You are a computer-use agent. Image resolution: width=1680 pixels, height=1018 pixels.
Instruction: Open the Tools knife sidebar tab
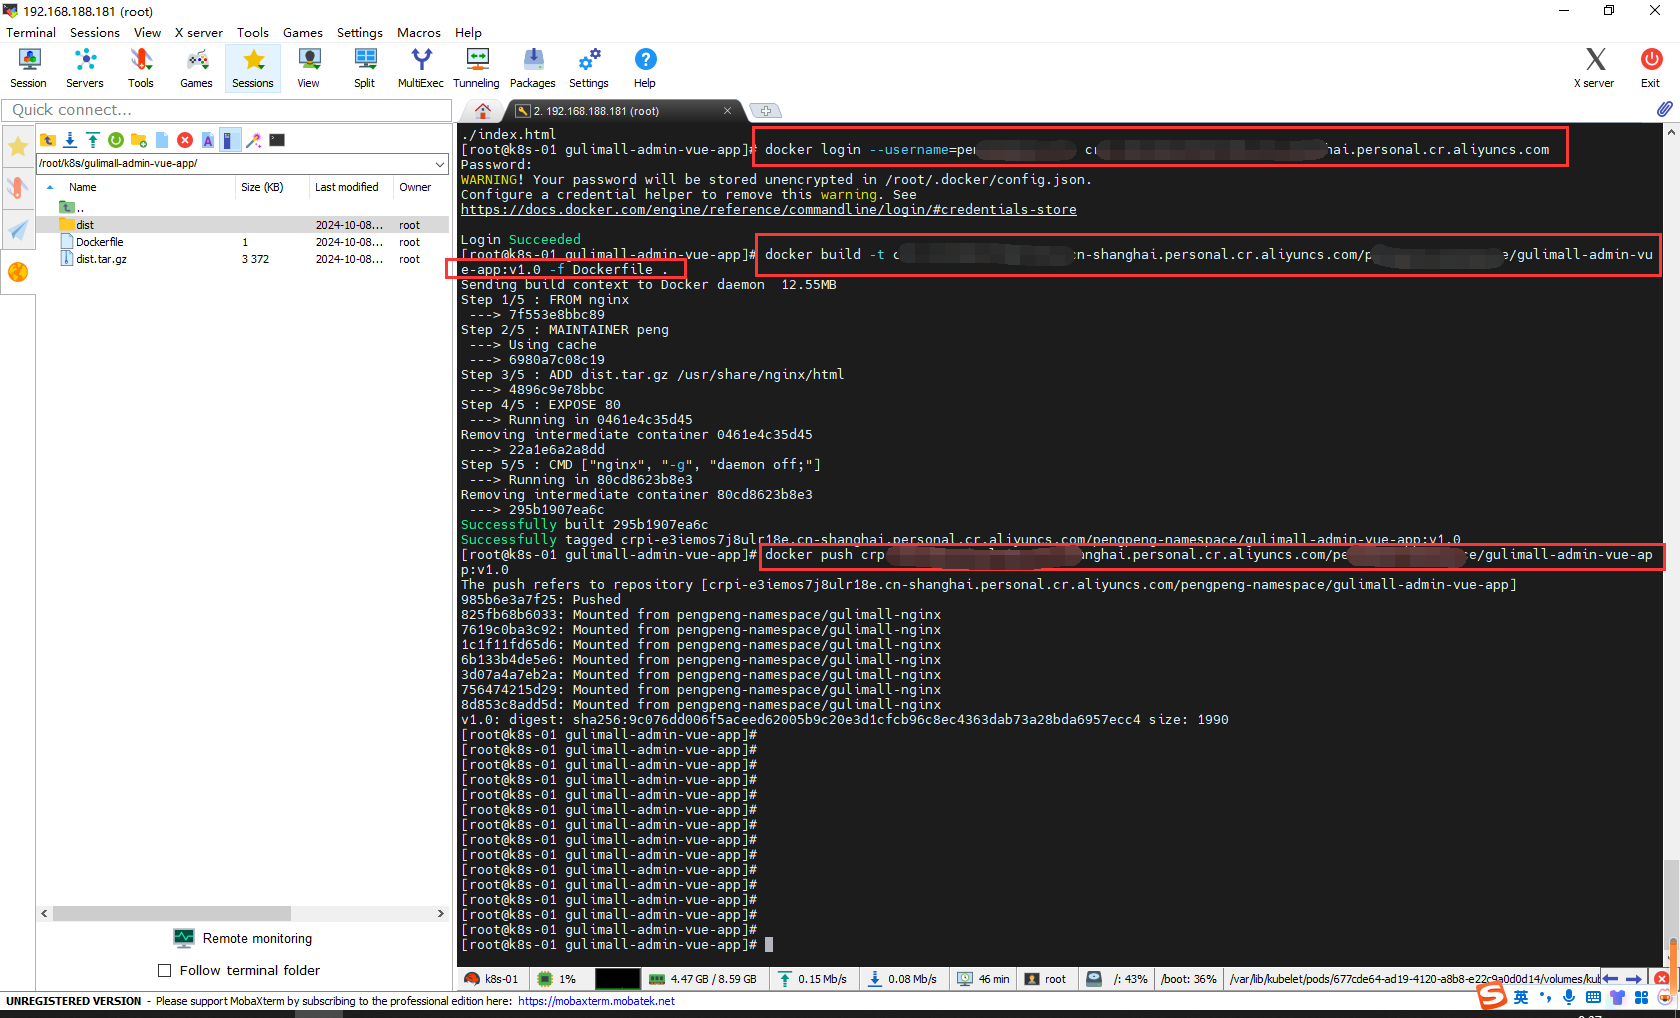[18, 187]
